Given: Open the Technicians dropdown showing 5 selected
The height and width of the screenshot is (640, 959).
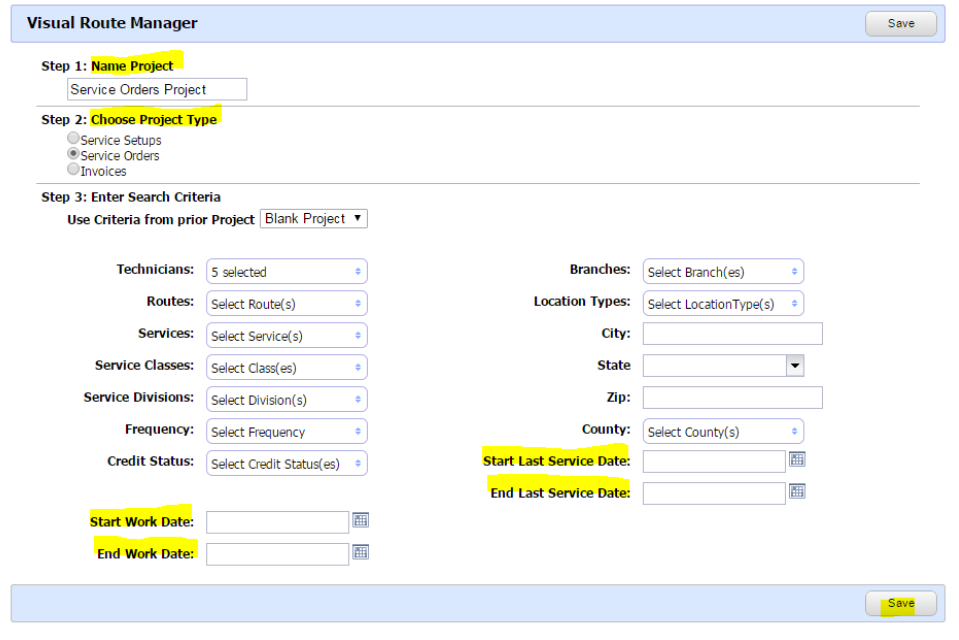Looking at the screenshot, I should click(x=286, y=271).
